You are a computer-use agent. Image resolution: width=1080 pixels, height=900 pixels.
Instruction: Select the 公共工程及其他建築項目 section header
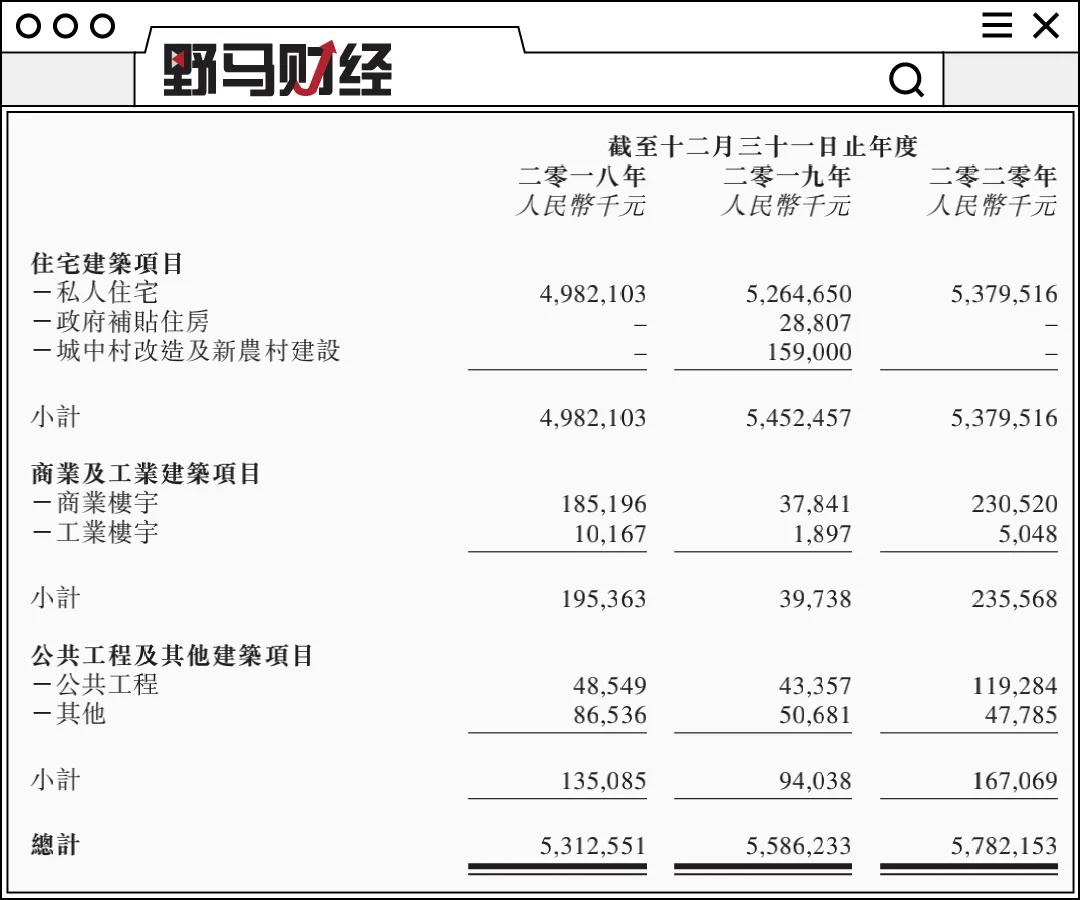click(x=170, y=656)
